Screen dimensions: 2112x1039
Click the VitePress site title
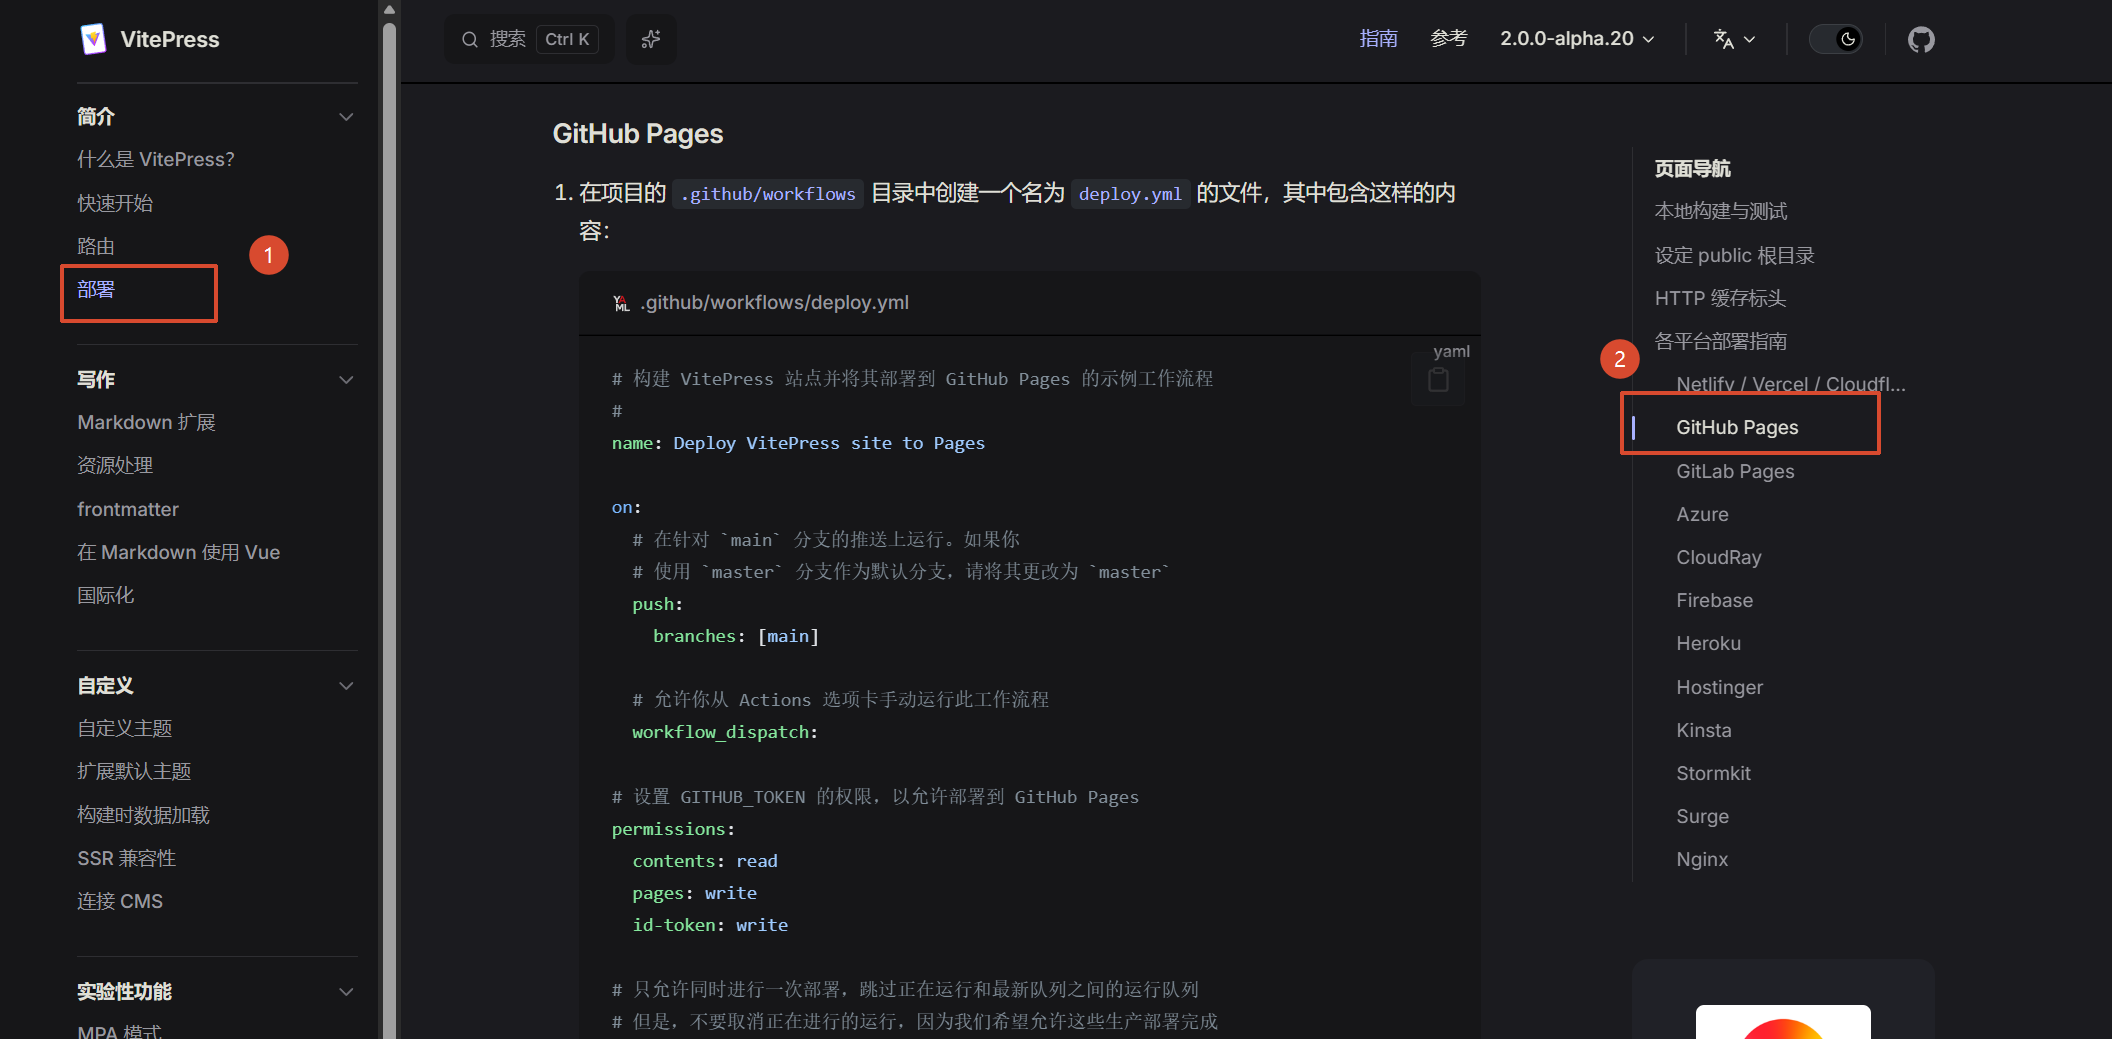(x=170, y=39)
